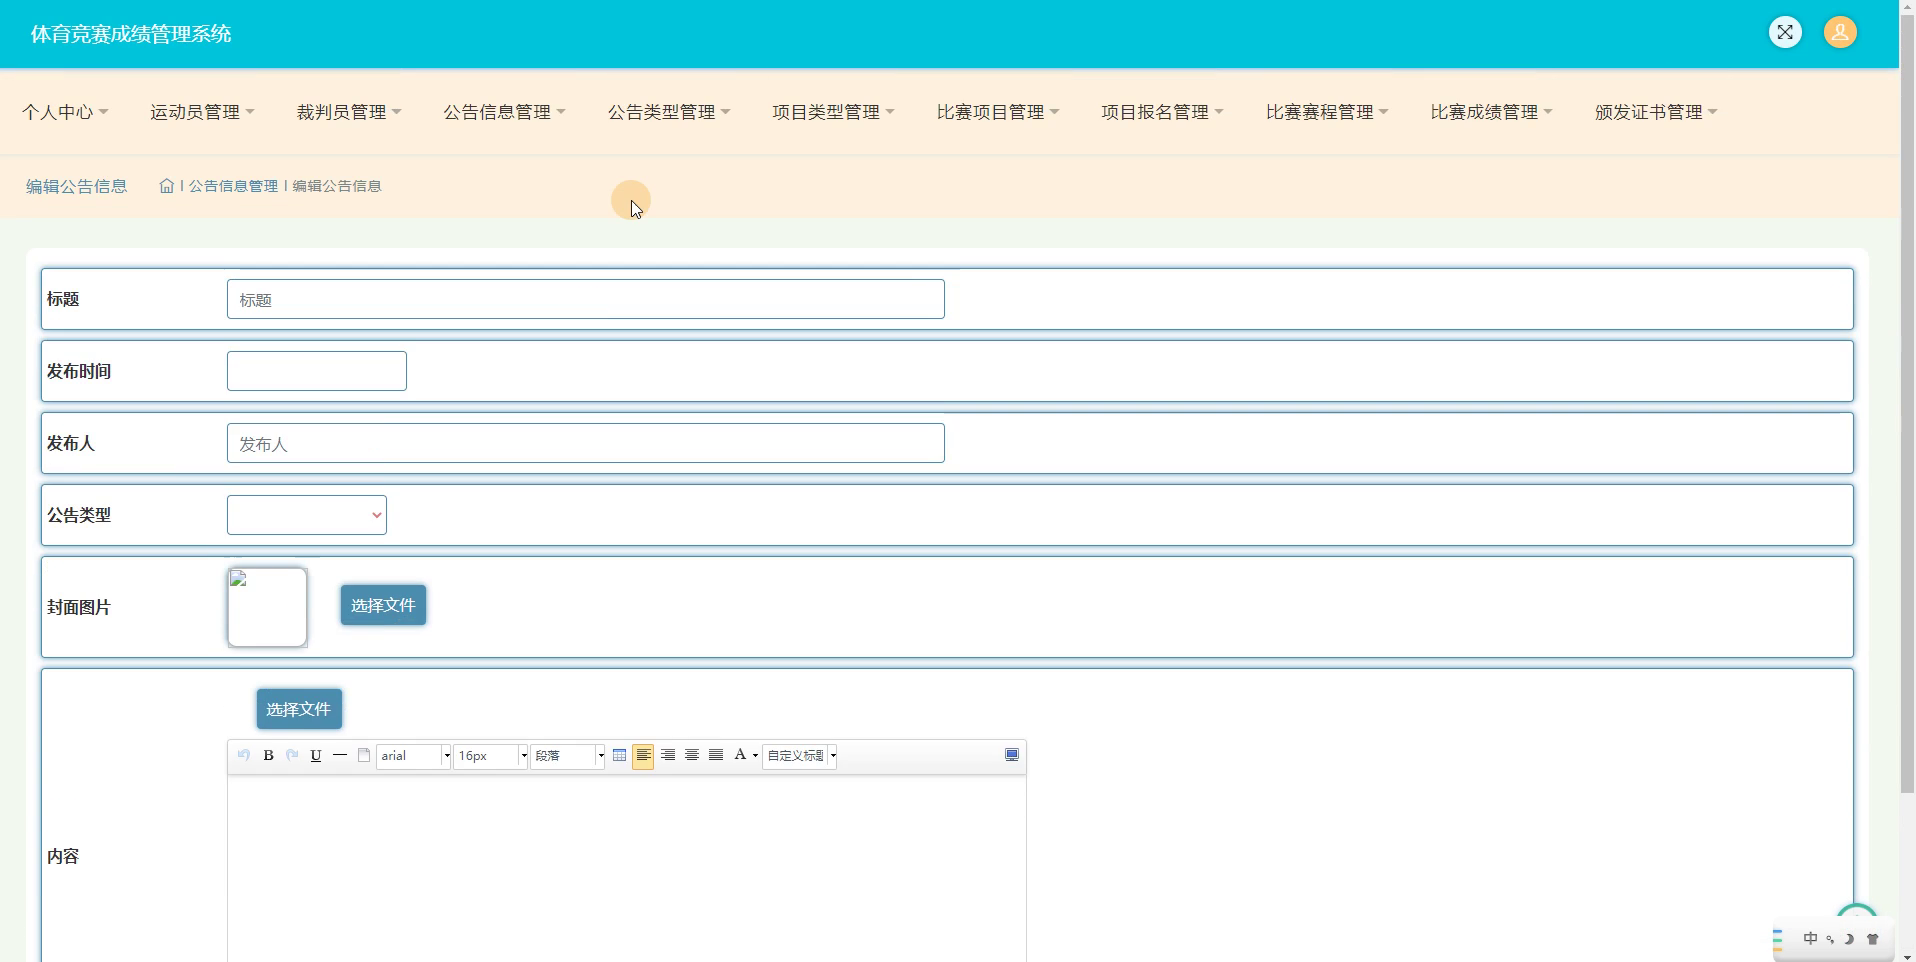Click the IME logo bars icon
The width and height of the screenshot is (1916, 962).
tap(1779, 939)
